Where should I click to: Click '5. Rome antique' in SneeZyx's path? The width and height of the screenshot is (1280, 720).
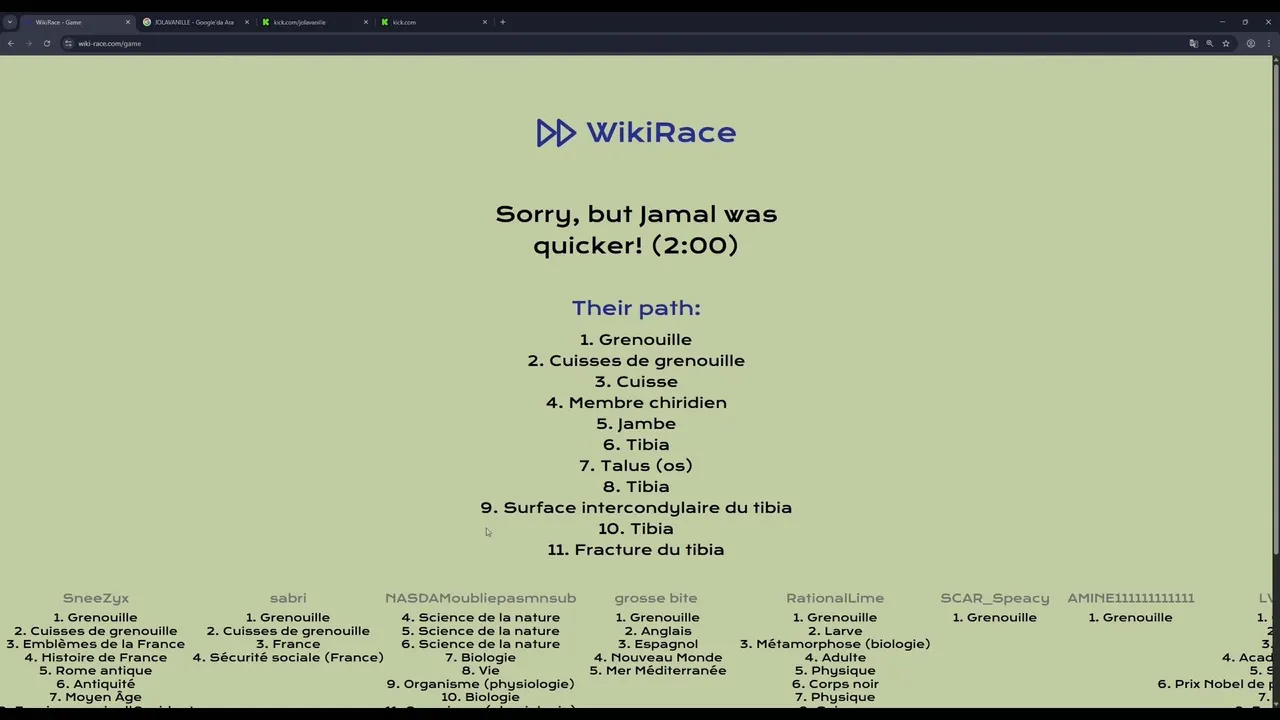click(96, 670)
